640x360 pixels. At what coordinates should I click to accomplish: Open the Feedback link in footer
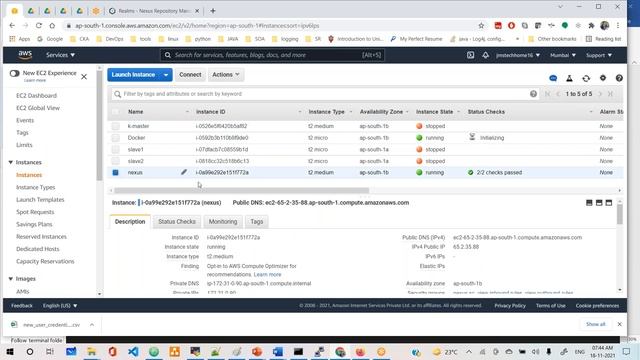pyautogui.click(x=22, y=306)
